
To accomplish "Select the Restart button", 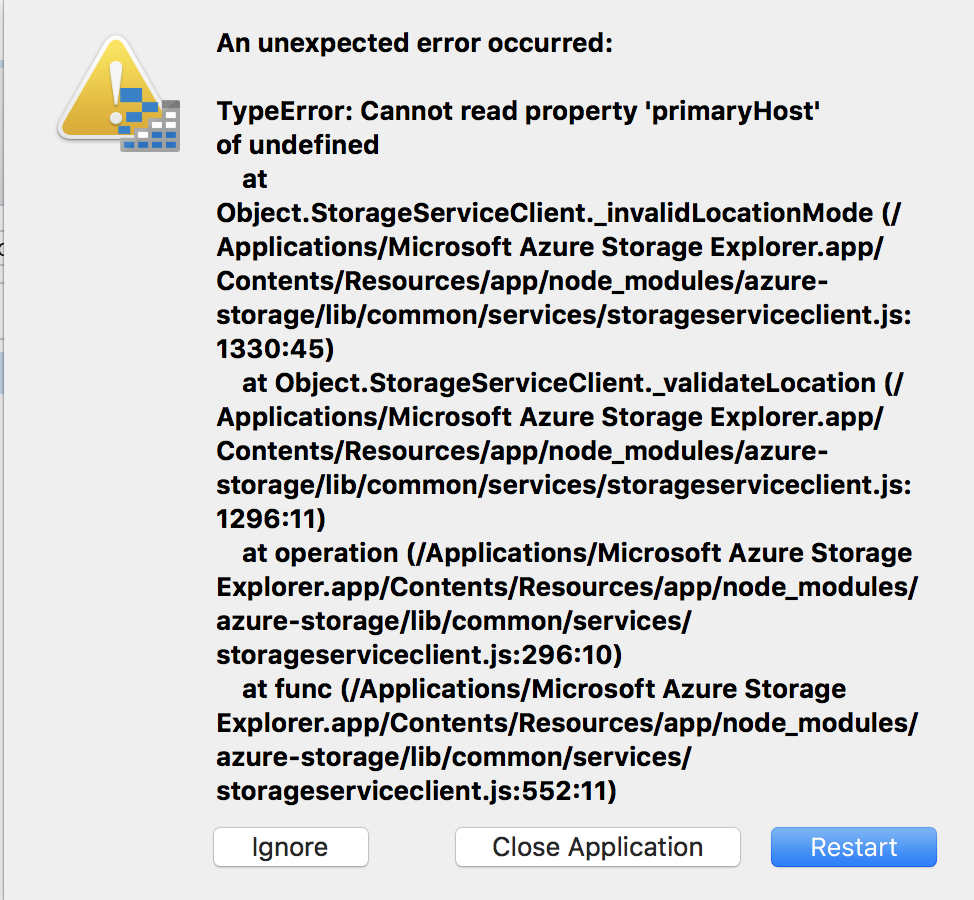I will 853,847.
